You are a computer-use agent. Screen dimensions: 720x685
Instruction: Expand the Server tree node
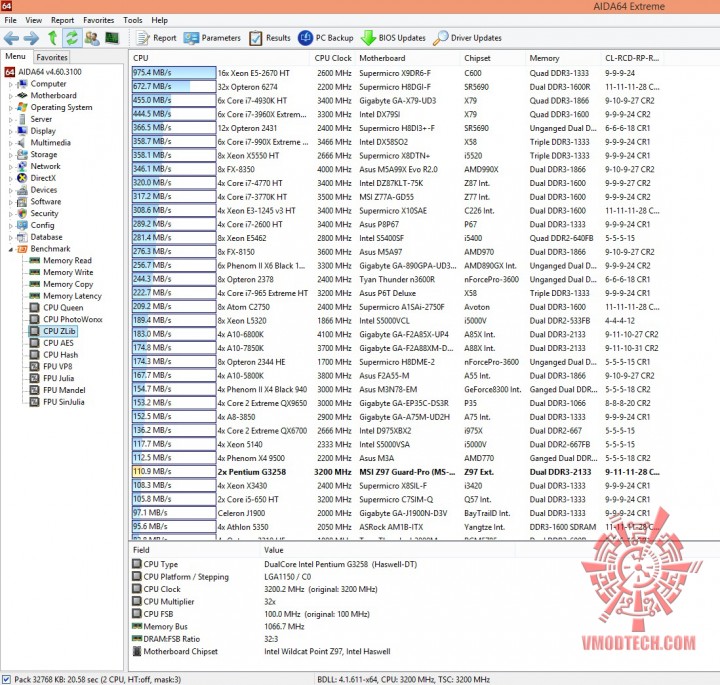pyautogui.click(x=10, y=120)
